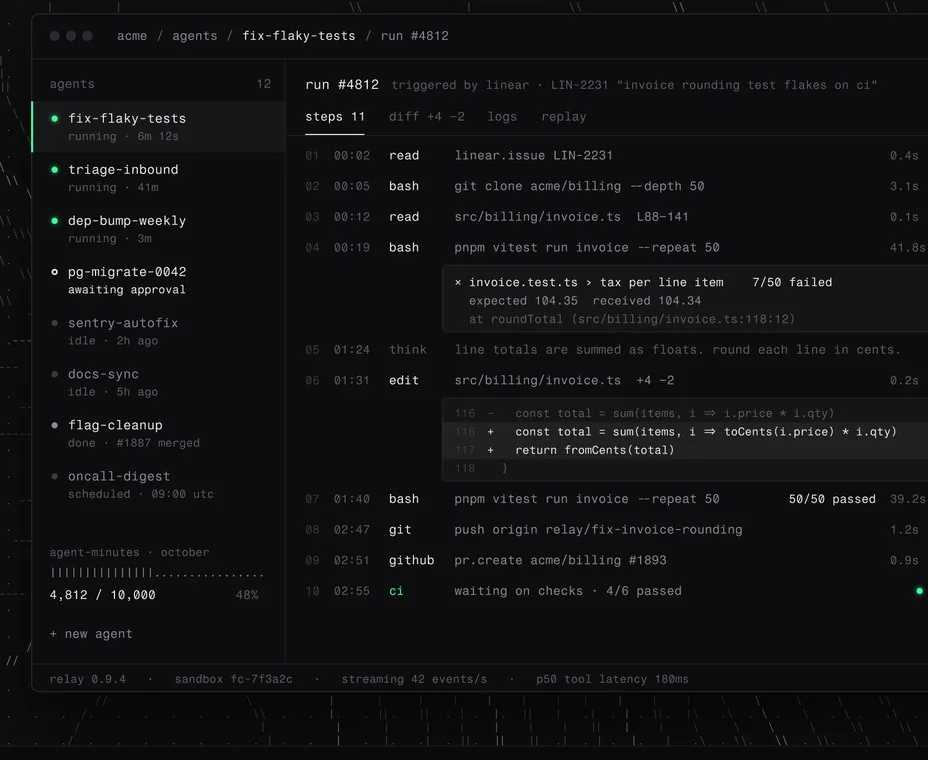Screen dimensions: 928x760
Task: Click sandbox fc-7f3a2c in status bar
Action: coord(234,679)
